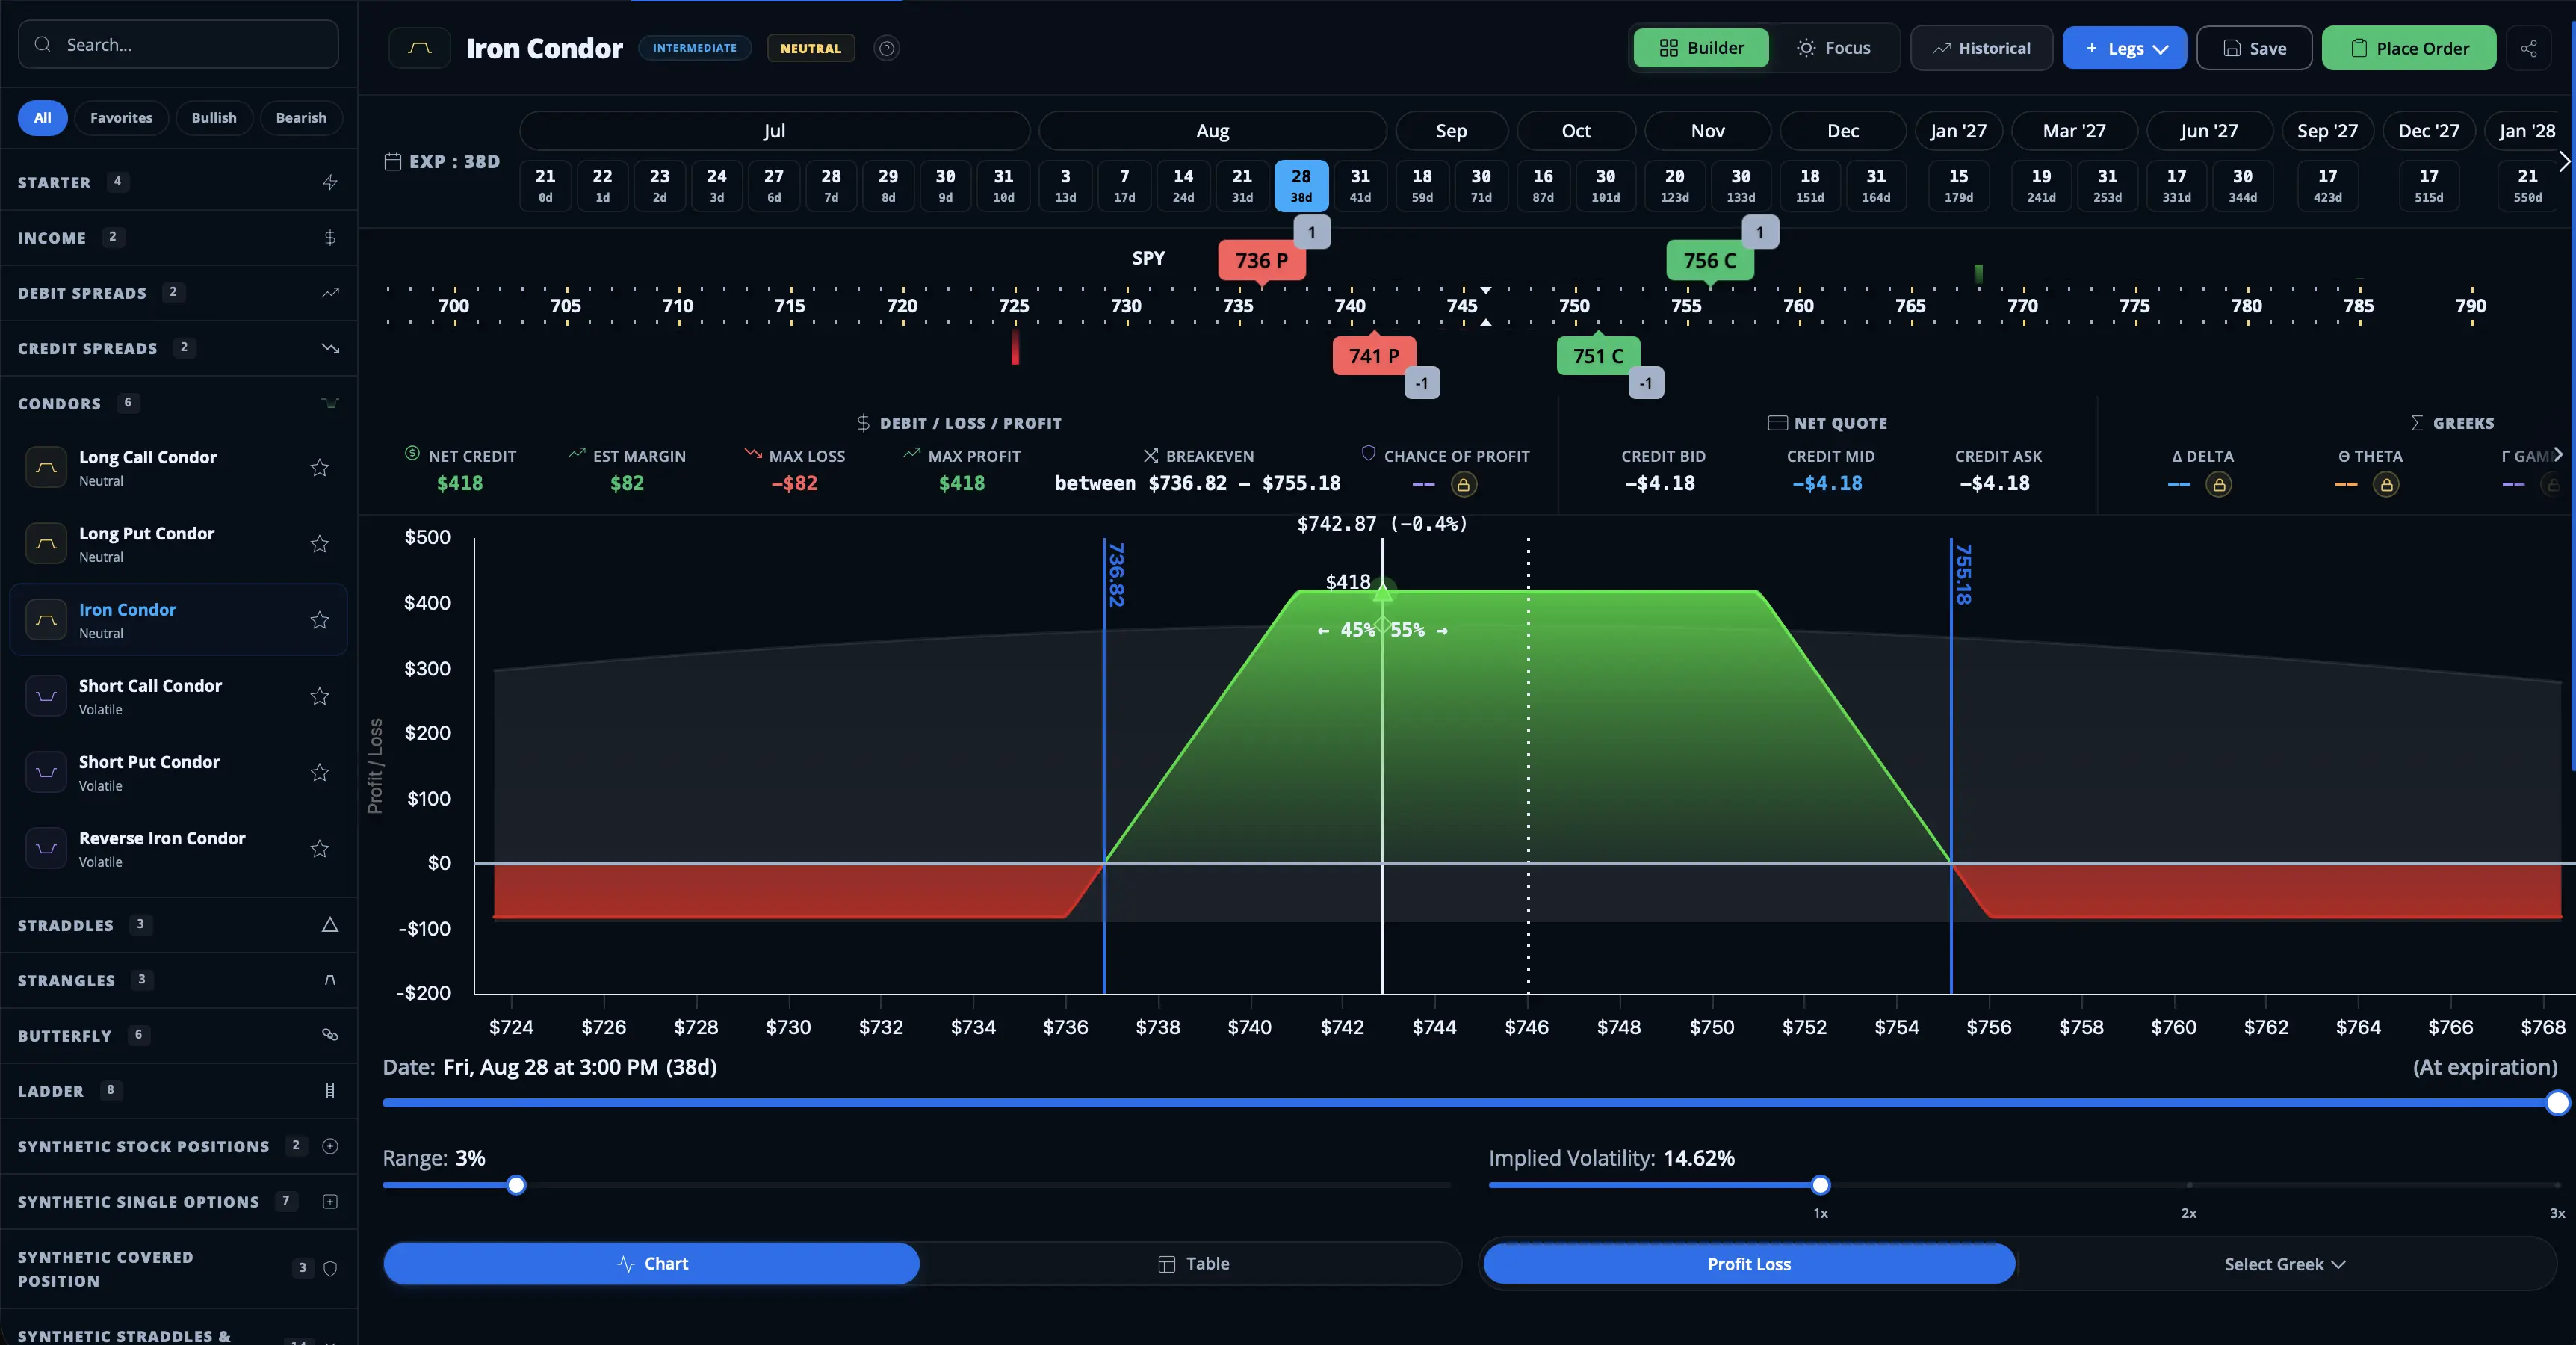Switch to Builder mode
The width and height of the screenshot is (2576, 1345).
coord(1701,48)
